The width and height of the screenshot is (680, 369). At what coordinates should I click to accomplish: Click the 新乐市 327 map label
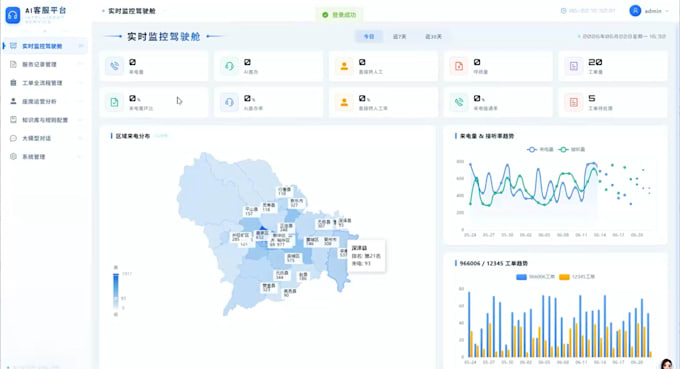coord(297,202)
